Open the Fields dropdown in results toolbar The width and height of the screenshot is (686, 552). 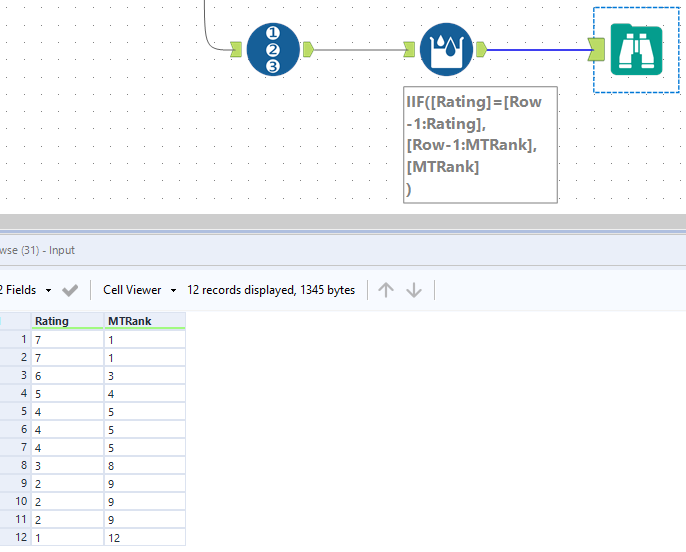point(24,290)
